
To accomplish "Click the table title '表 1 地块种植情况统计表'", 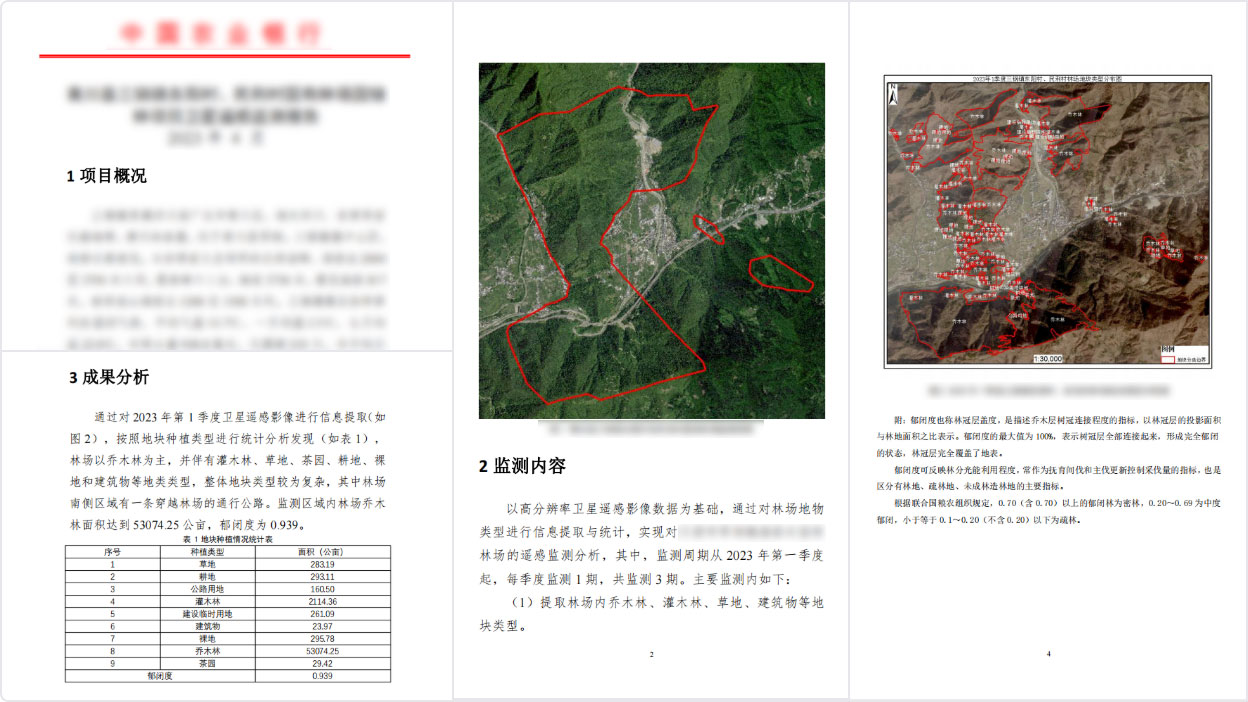I will tap(227, 538).
